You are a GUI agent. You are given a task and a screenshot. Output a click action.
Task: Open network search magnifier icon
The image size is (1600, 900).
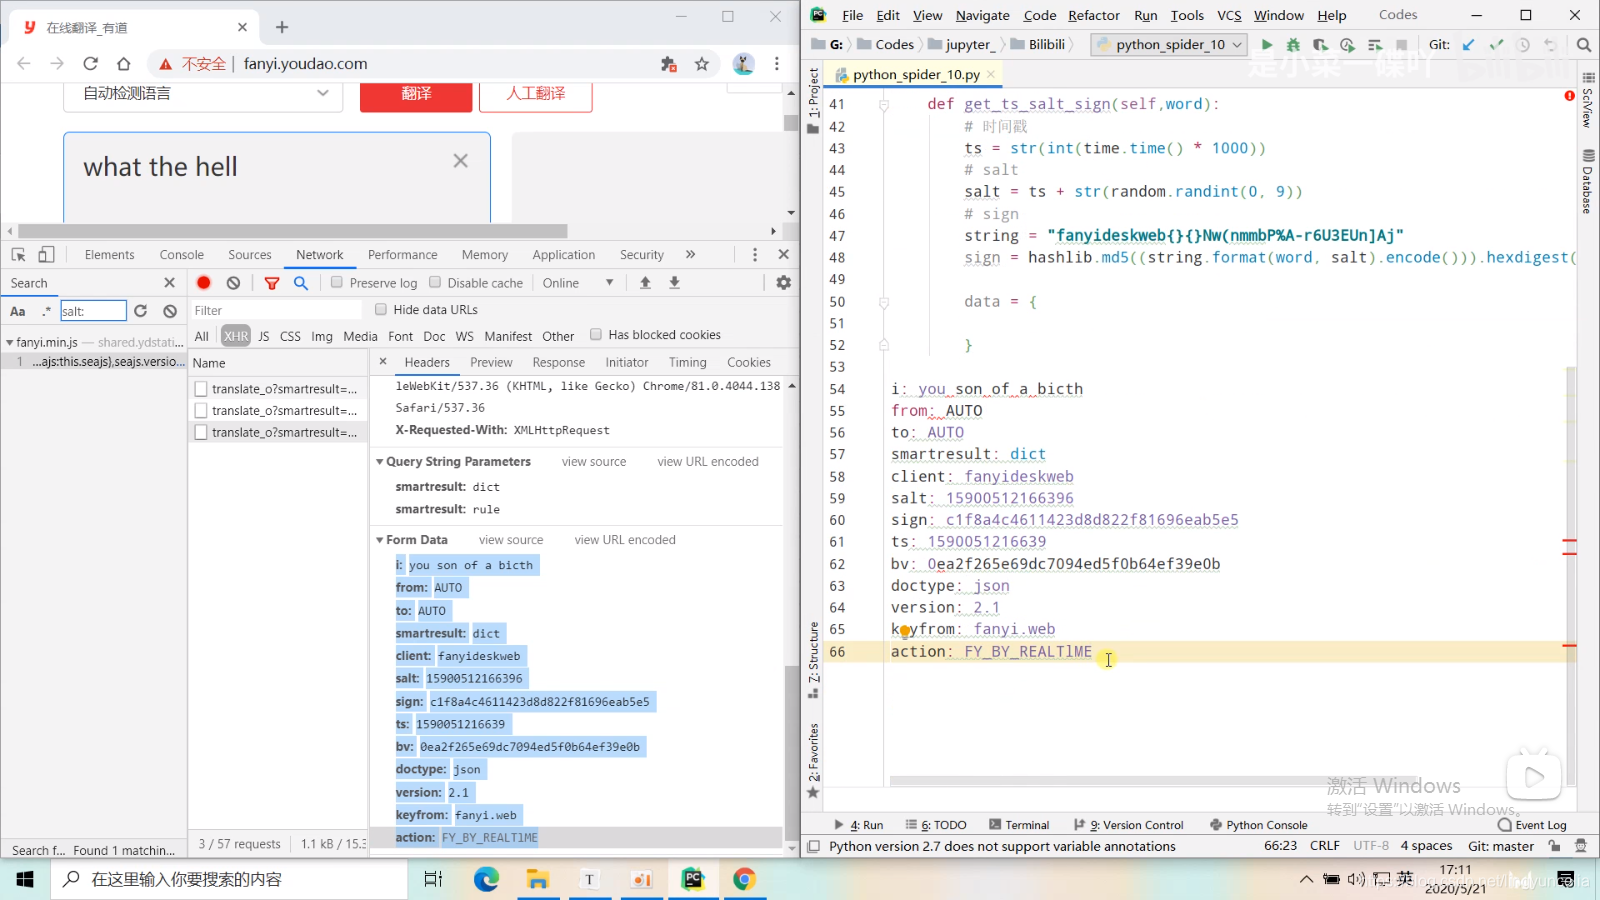point(301,283)
